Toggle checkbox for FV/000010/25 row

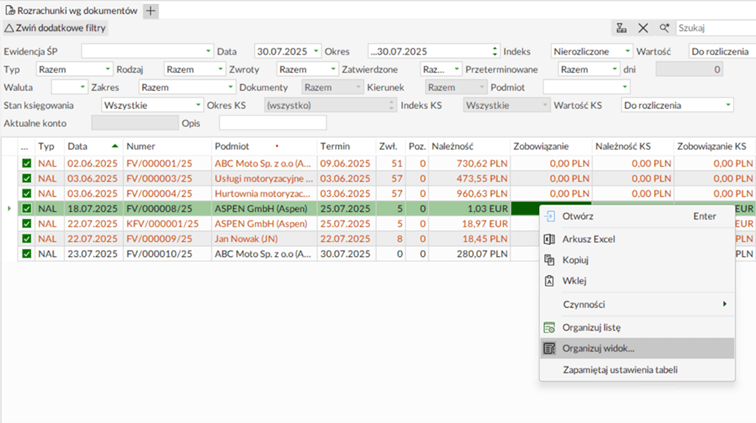pos(26,254)
